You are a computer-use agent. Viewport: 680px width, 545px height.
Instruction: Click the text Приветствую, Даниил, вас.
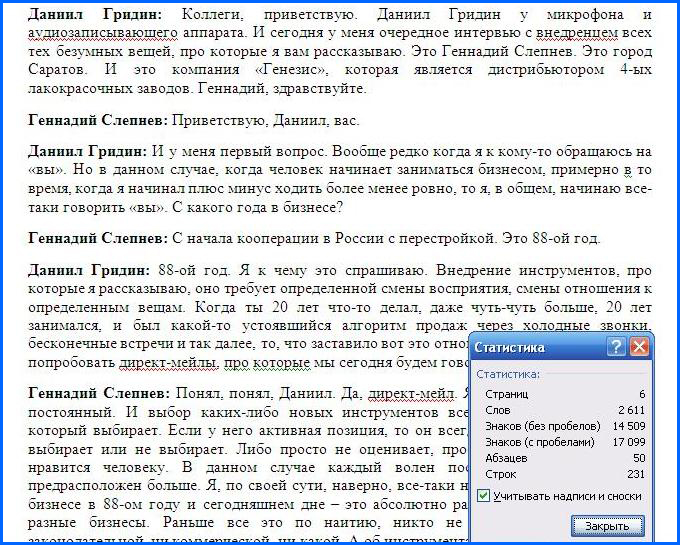tap(265, 121)
